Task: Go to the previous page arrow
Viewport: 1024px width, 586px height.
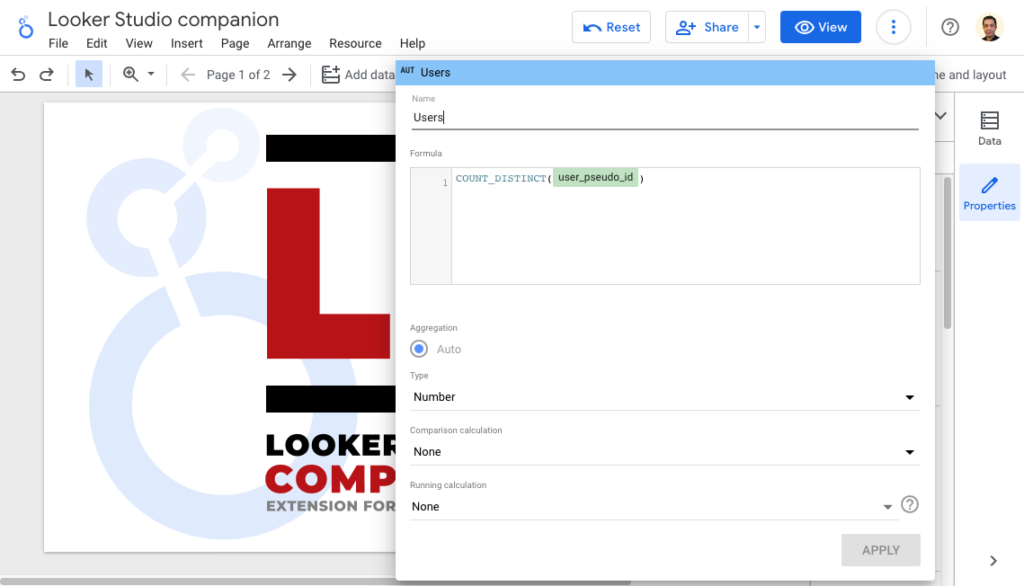Action: tap(188, 74)
